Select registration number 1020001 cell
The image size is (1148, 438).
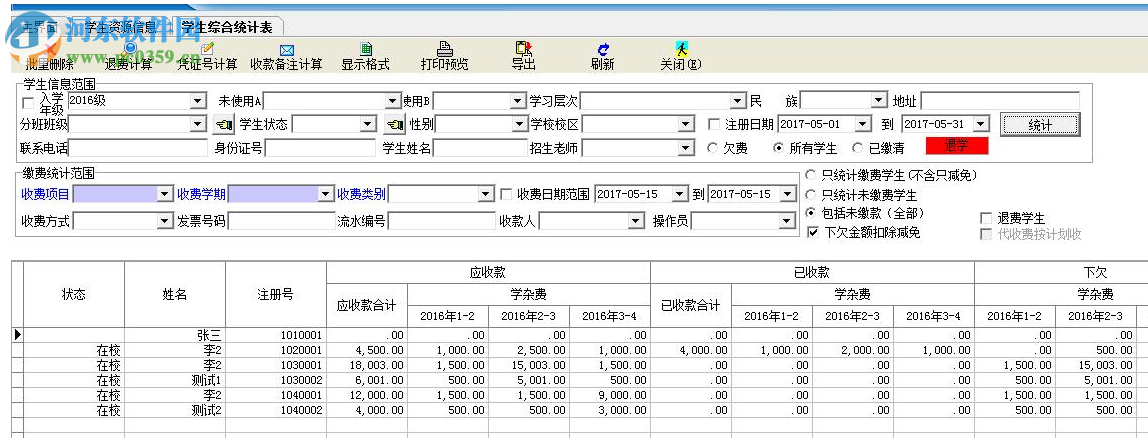pos(276,350)
